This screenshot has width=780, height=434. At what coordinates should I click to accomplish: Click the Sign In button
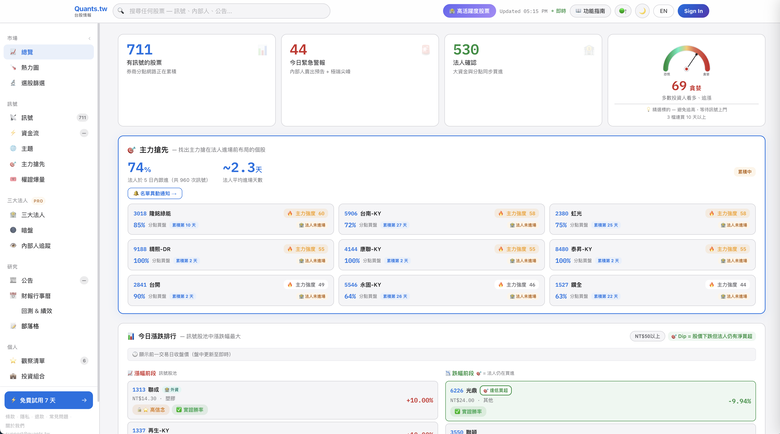click(x=693, y=11)
